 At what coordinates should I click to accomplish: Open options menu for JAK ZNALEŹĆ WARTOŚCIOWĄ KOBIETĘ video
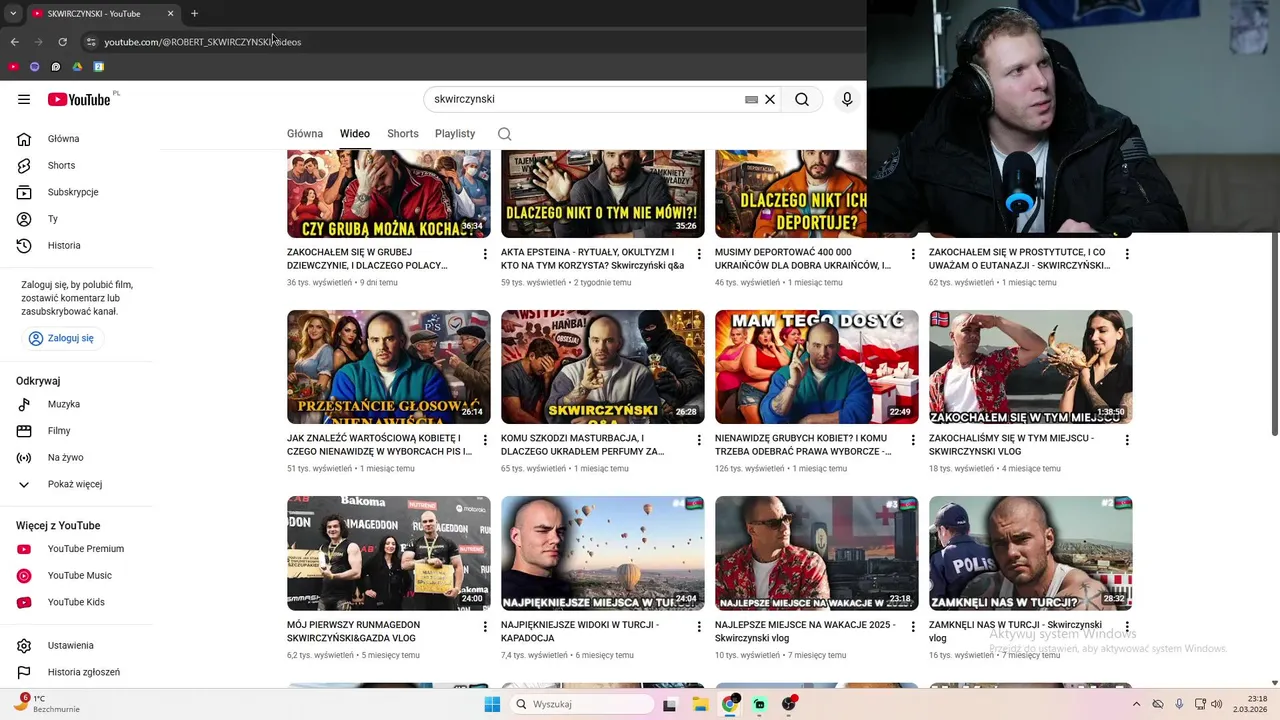[x=485, y=440]
